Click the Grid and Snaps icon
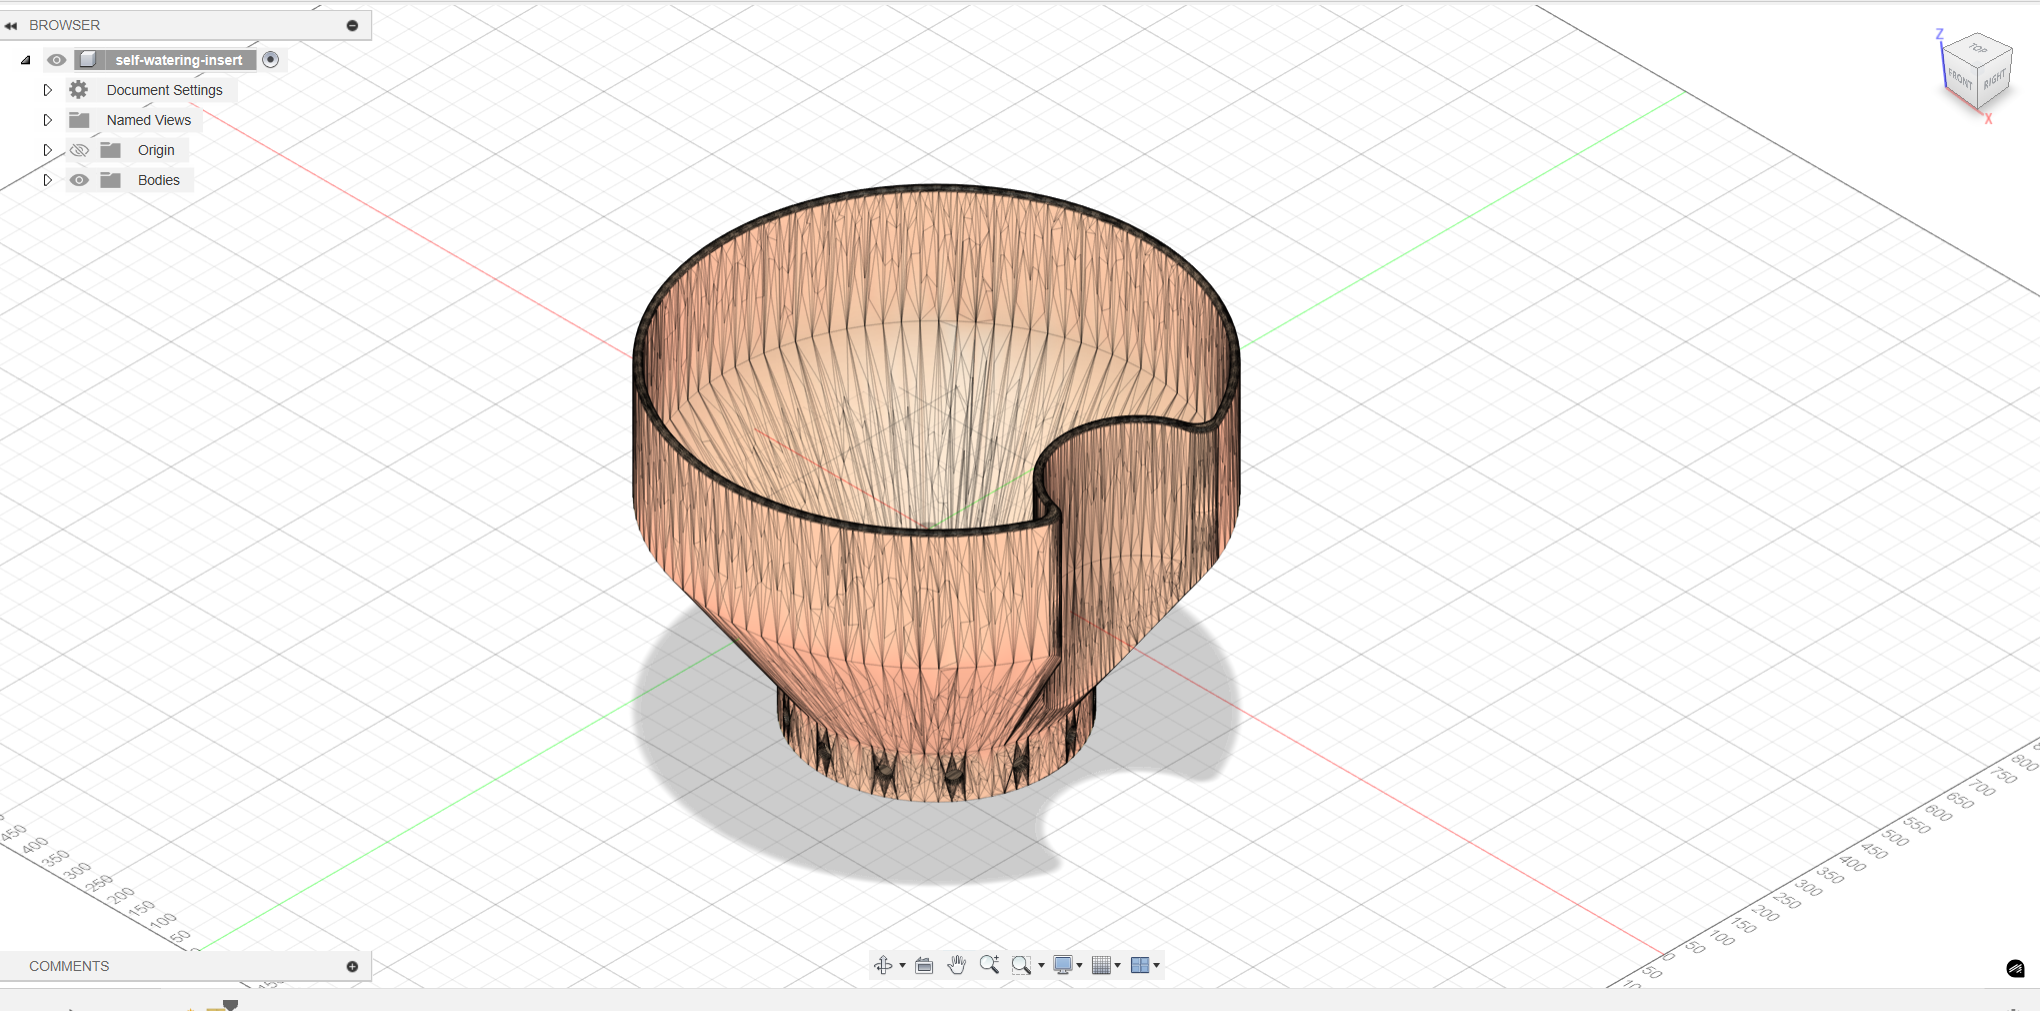2040x1011 pixels. 1101,965
